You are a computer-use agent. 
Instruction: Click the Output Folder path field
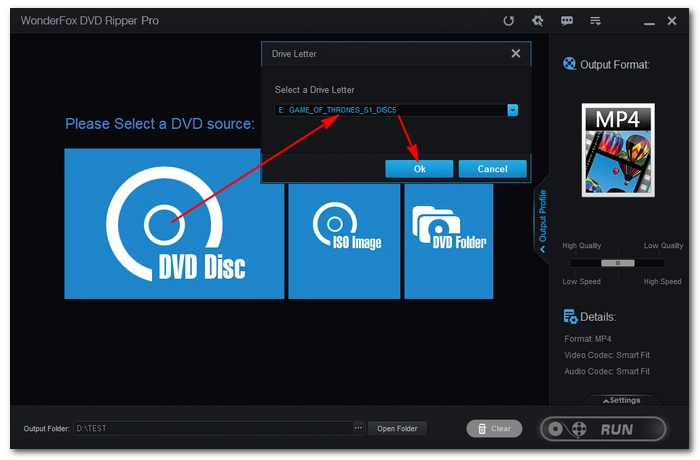click(213, 428)
